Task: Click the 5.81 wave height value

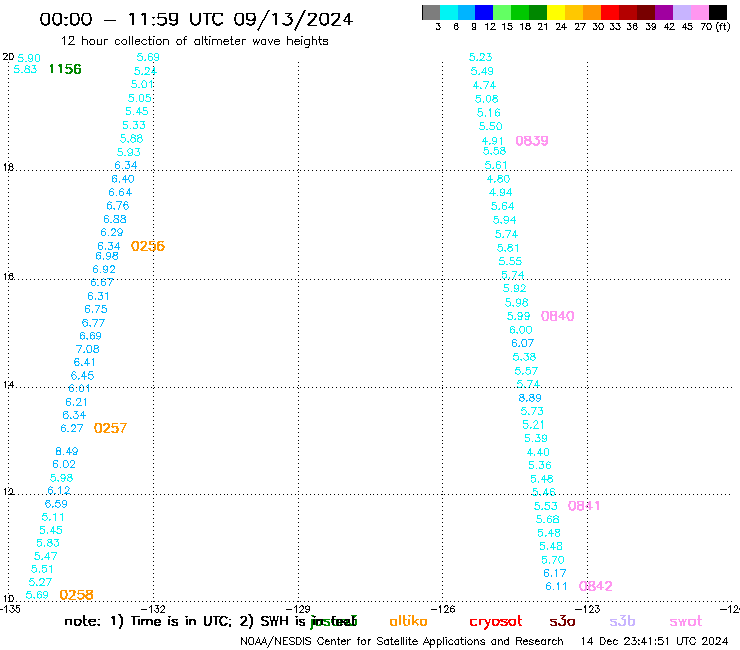Action: tap(508, 248)
